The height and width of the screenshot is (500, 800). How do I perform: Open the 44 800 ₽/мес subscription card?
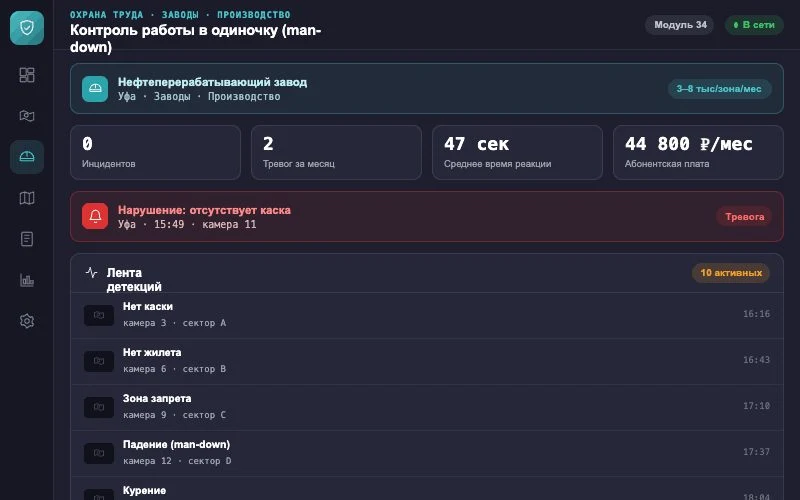pos(698,153)
